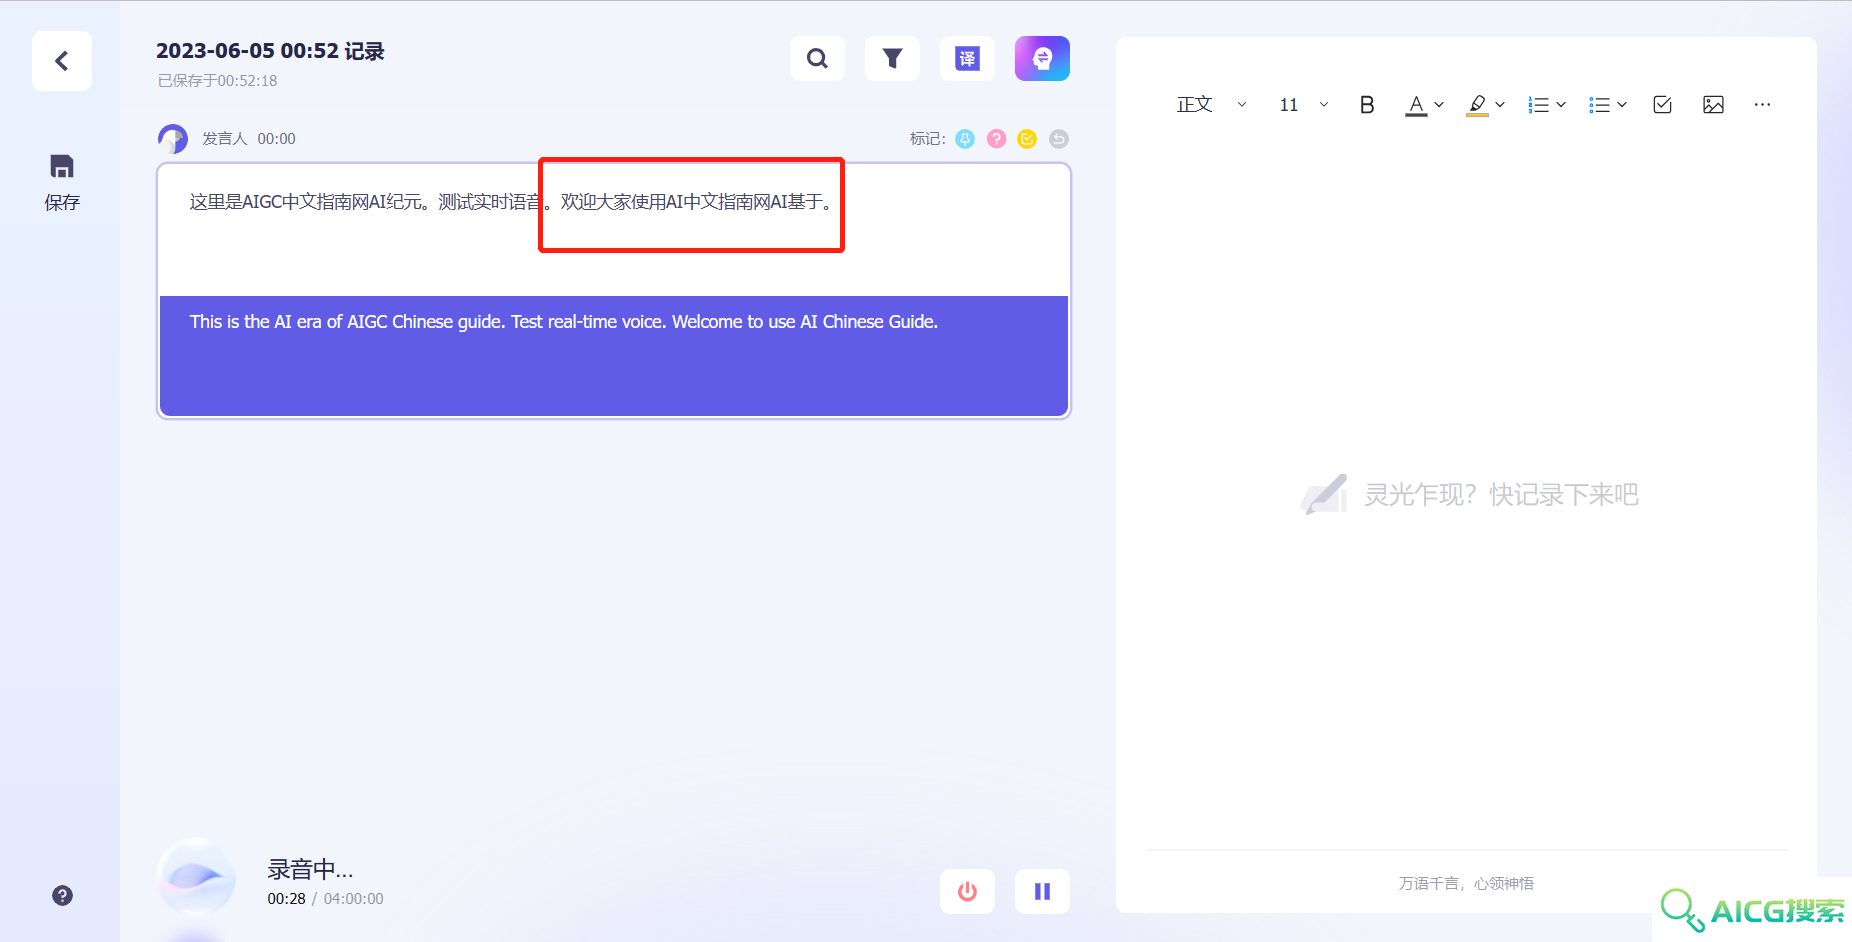Open search with the magnifier button

tap(817, 59)
